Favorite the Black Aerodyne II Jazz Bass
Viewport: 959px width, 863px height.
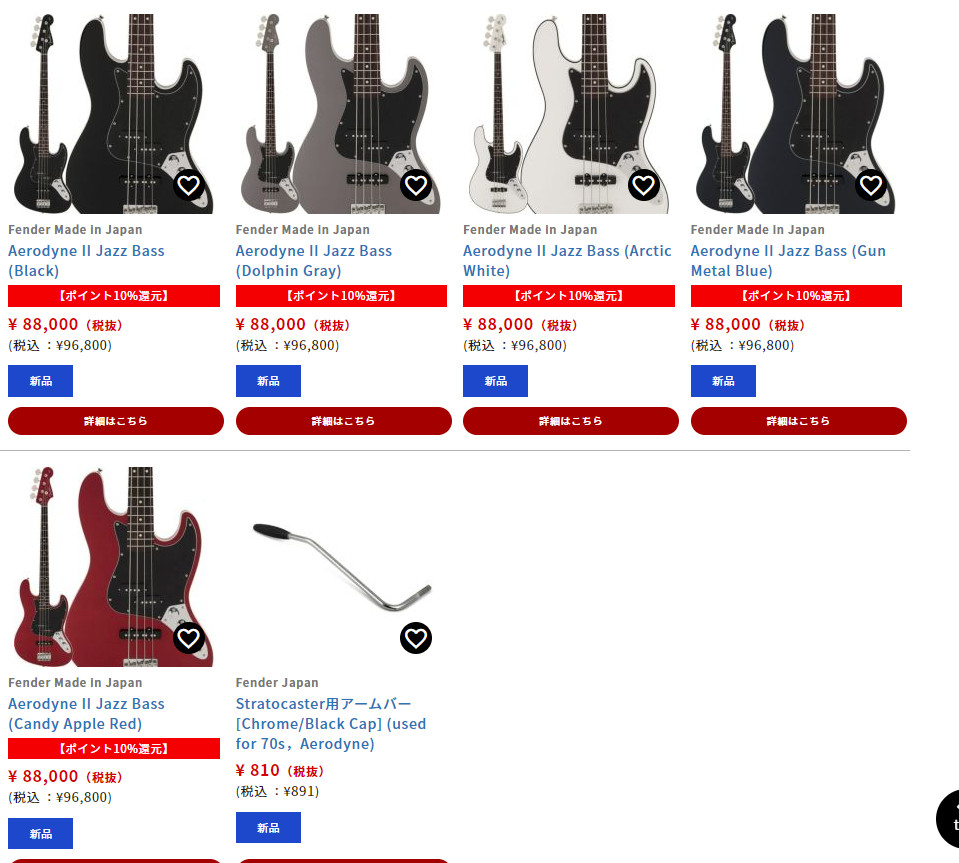188,185
